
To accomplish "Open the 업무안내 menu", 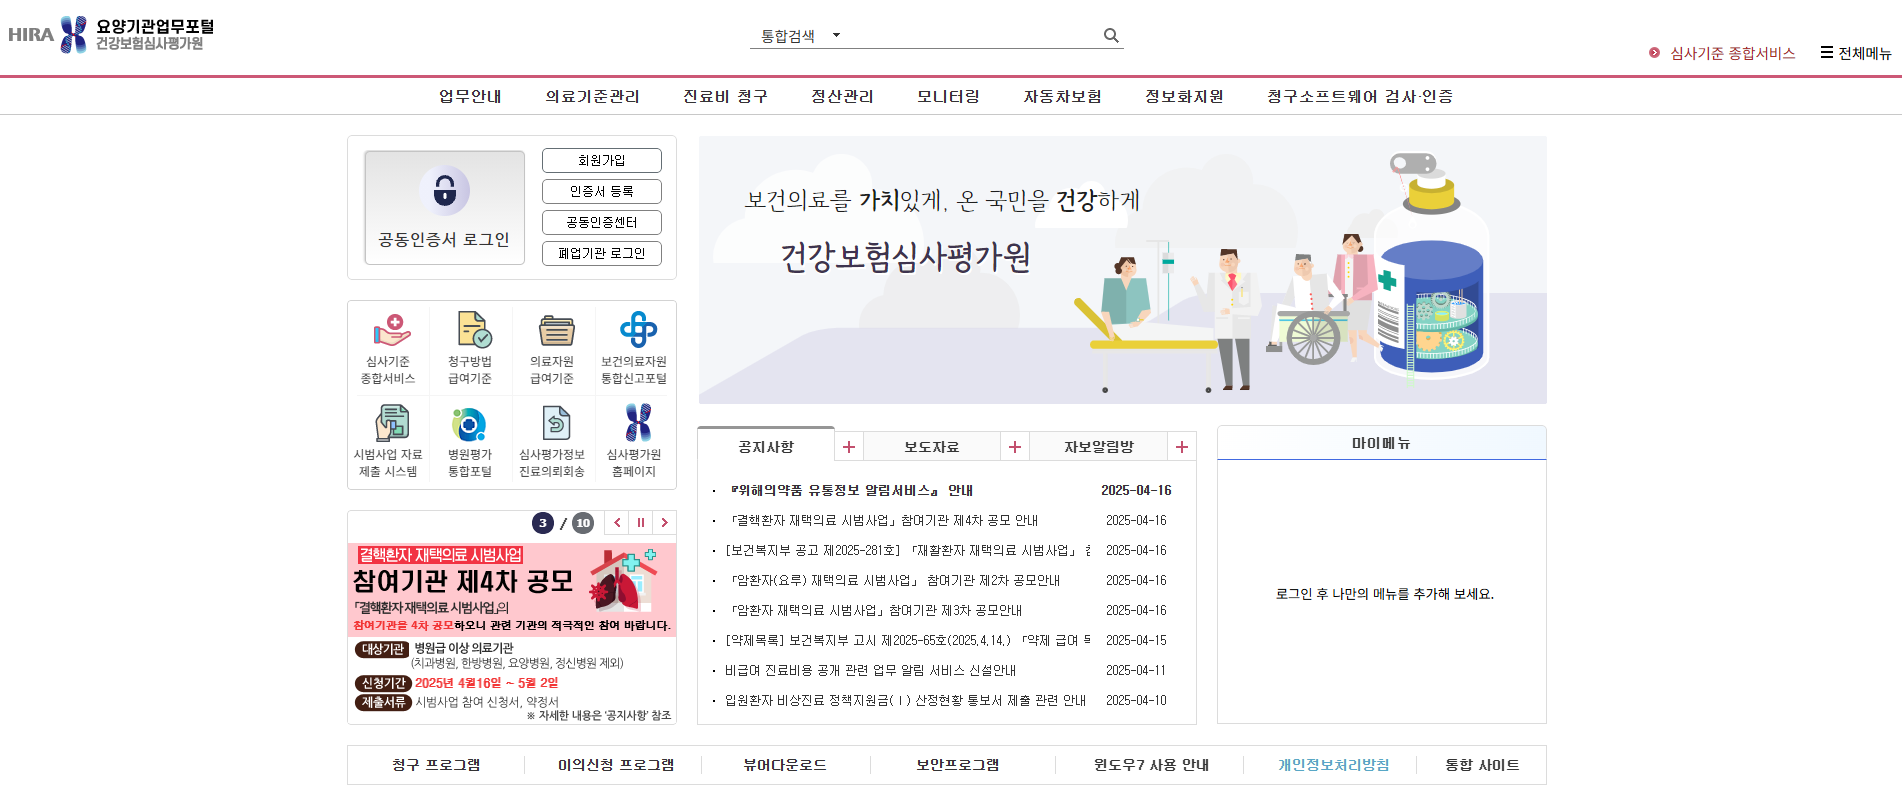I will tap(470, 96).
